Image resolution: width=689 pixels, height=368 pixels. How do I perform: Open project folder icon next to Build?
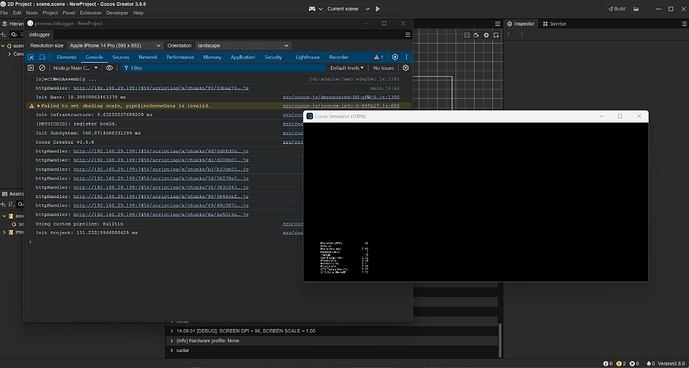tap(636, 9)
